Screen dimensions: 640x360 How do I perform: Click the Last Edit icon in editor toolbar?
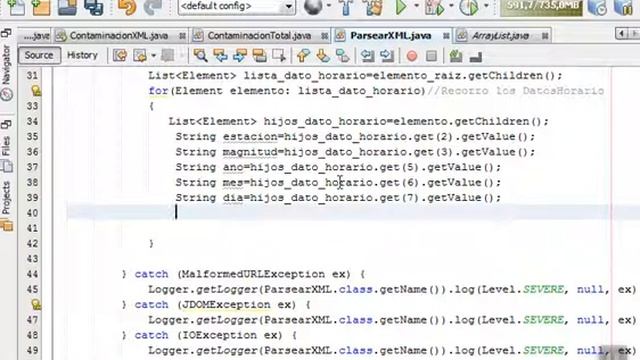click(120, 56)
